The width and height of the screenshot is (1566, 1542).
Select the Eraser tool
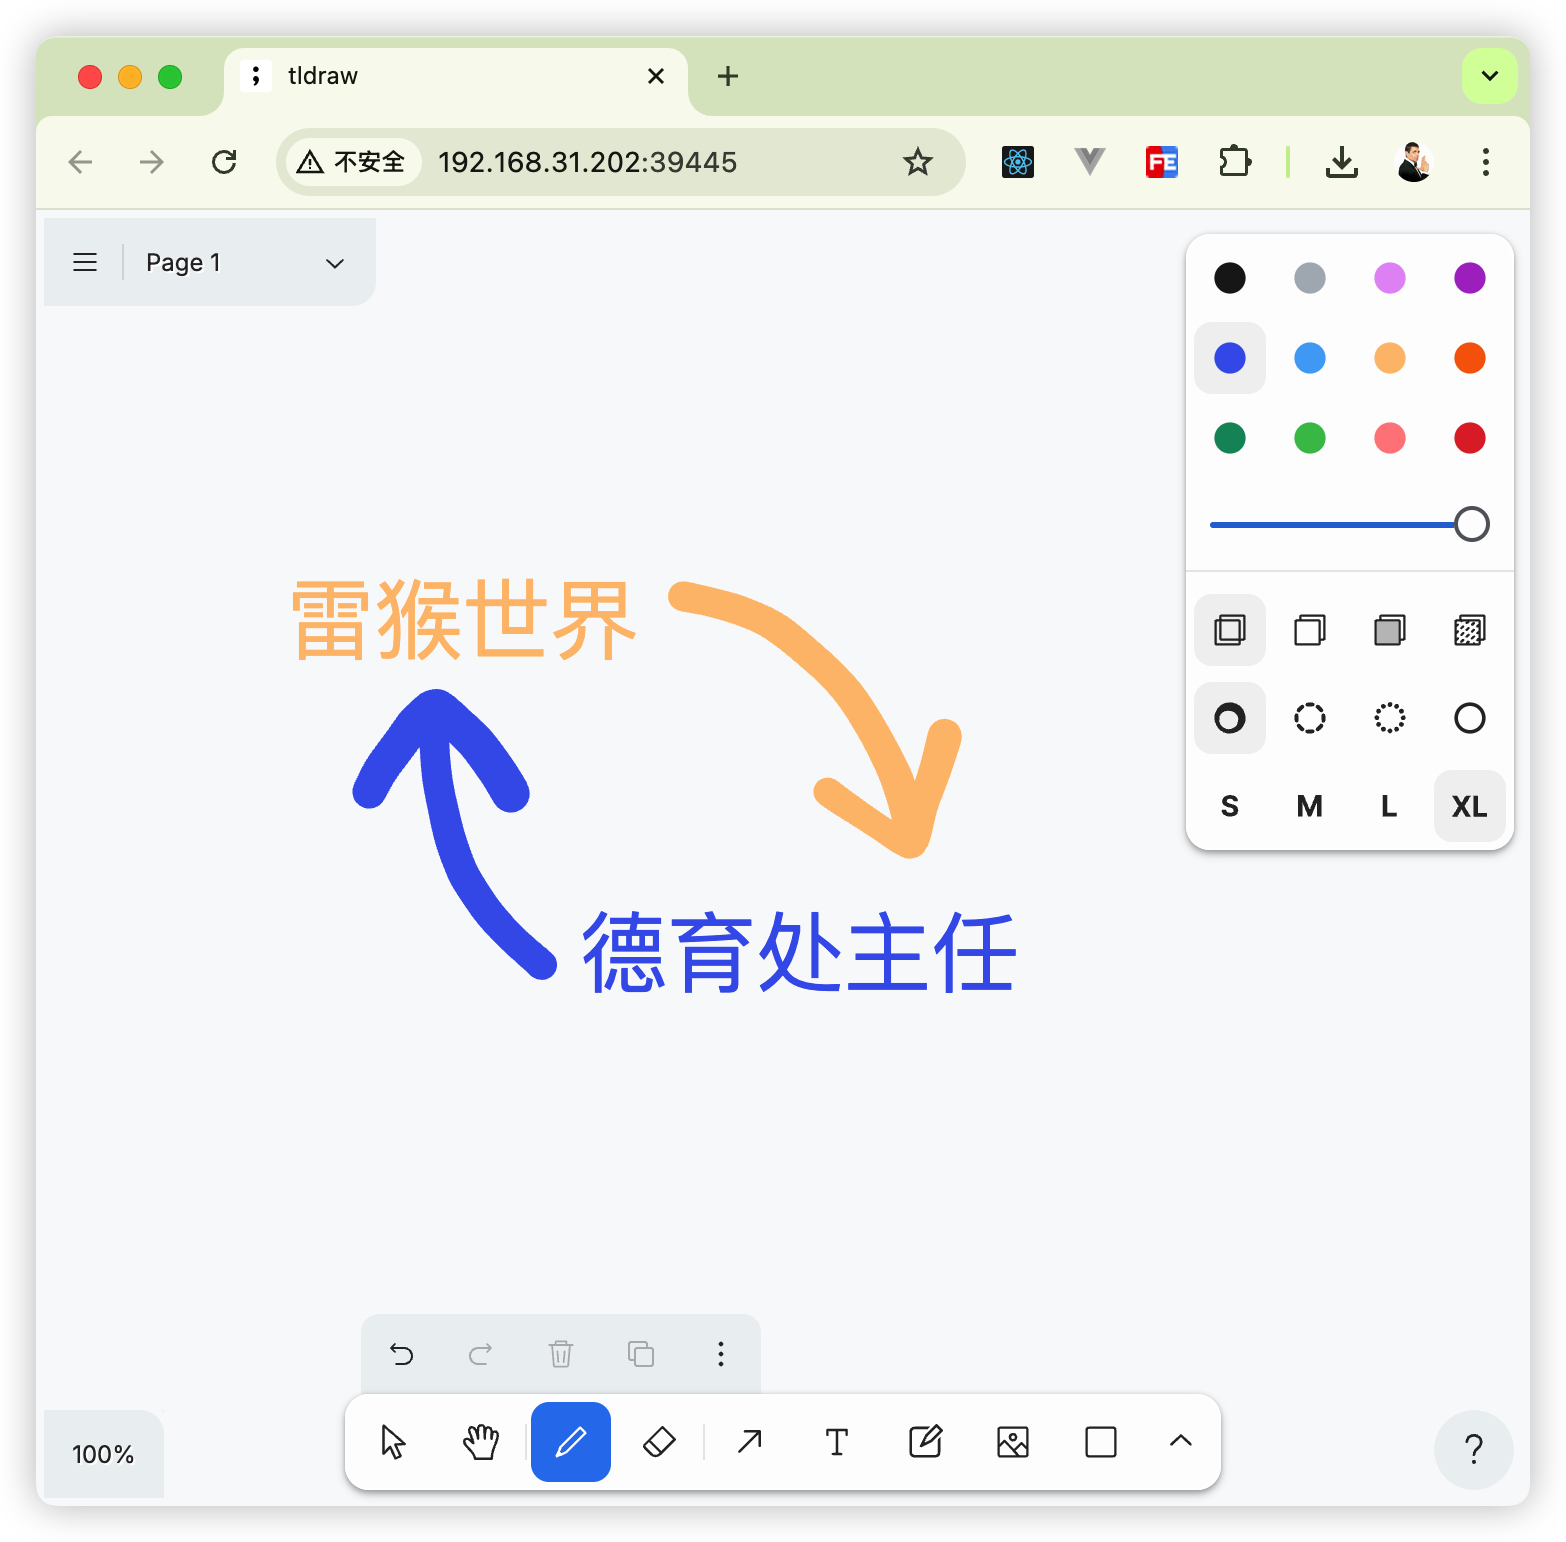click(659, 1442)
